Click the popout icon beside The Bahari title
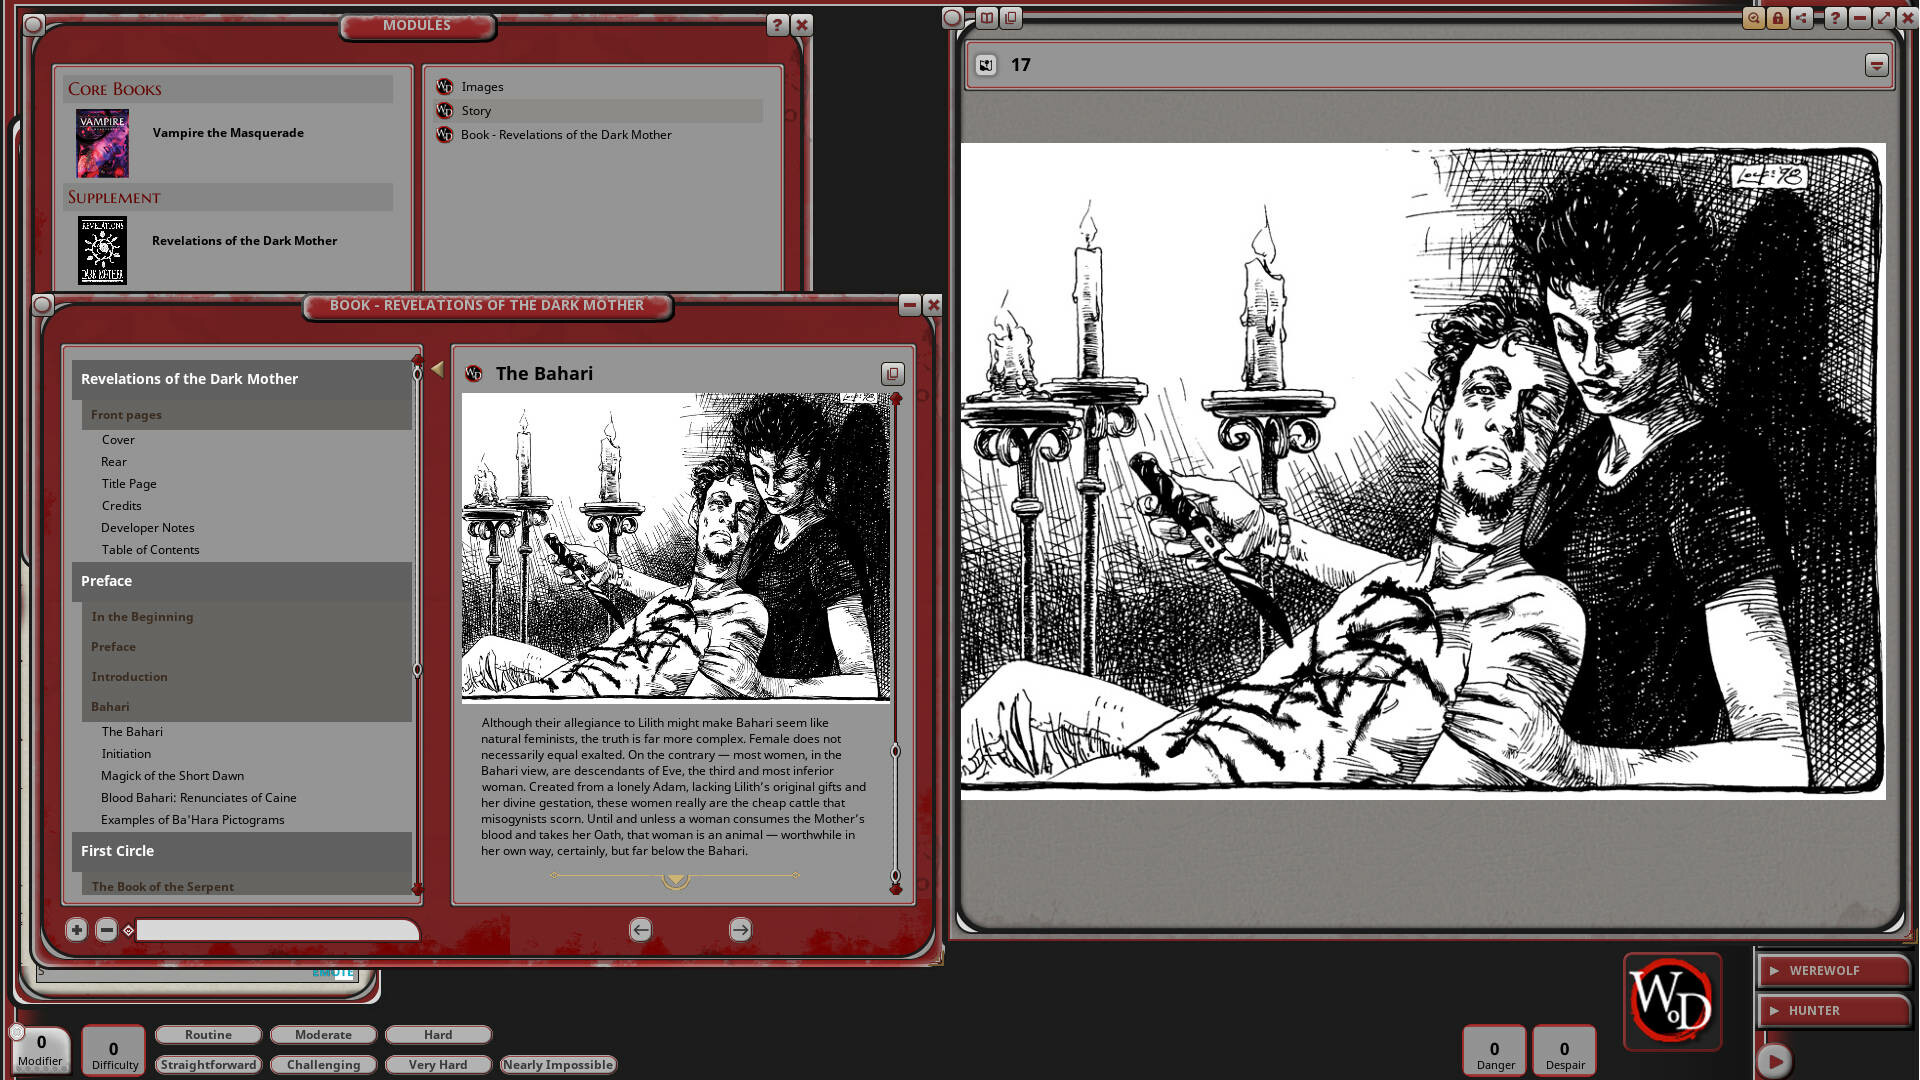The height and width of the screenshot is (1080, 1920). pyautogui.click(x=892, y=374)
